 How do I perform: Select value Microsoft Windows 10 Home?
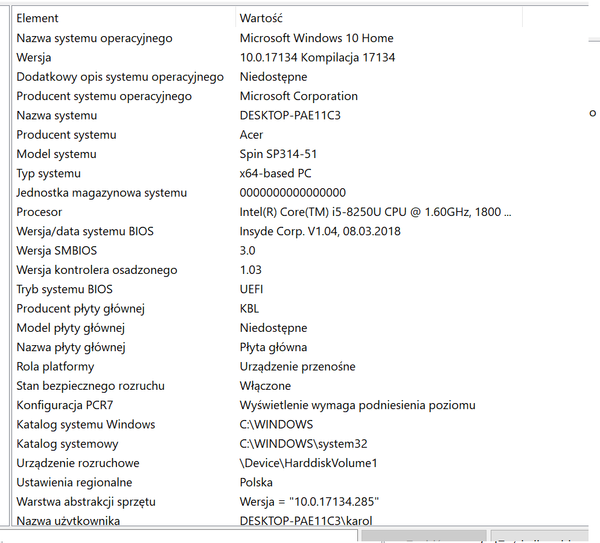[316, 38]
